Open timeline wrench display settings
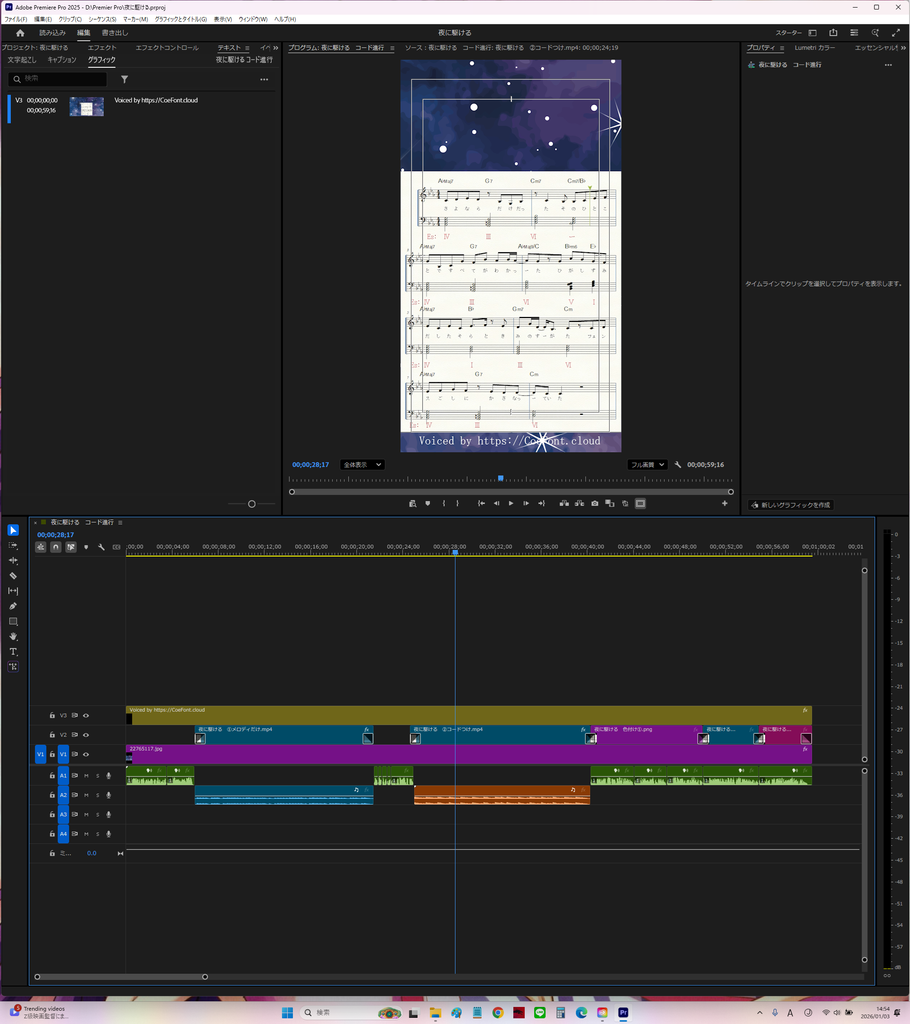Image resolution: width=910 pixels, height=1024 pixels. tap(101, 547)
